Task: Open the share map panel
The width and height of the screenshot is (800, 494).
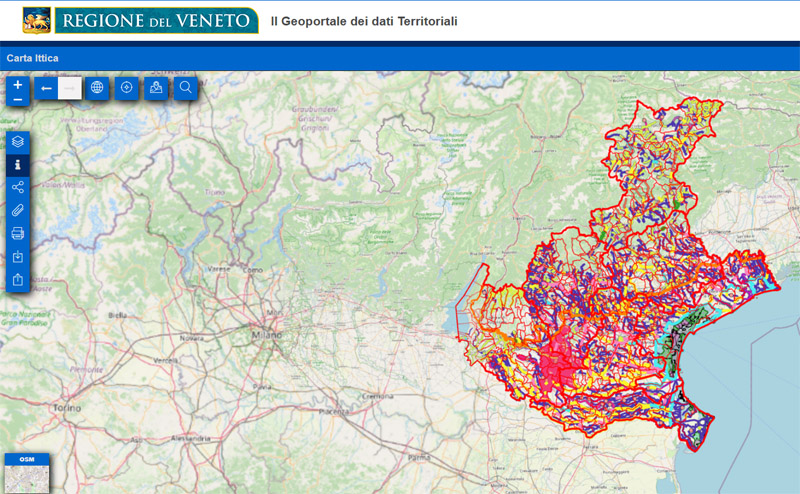Action: (18, 188)
